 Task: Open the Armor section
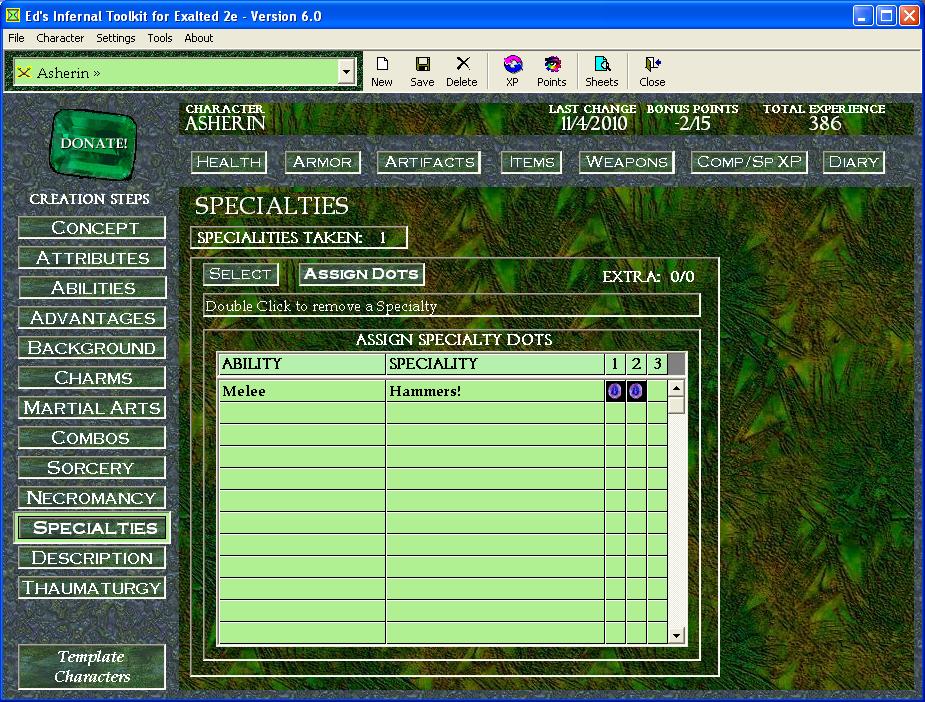point(323,162)
